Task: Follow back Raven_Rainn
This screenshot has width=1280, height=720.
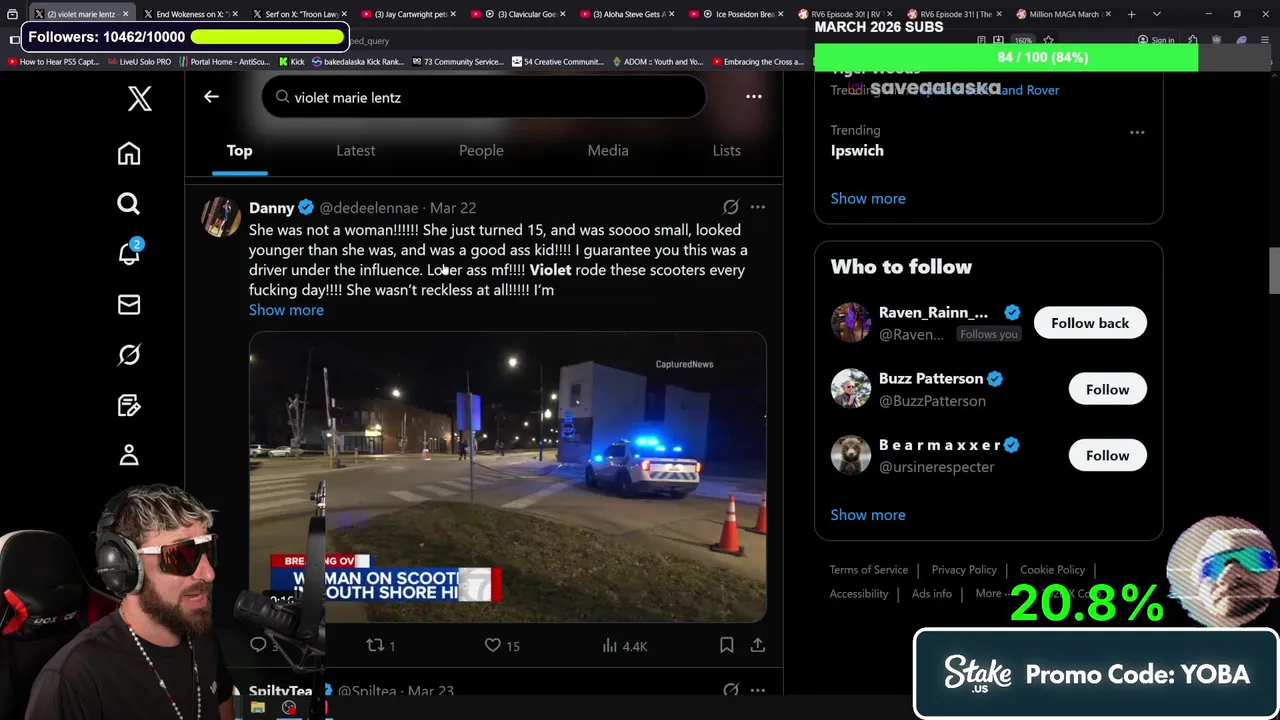Action: [1090, 323]
